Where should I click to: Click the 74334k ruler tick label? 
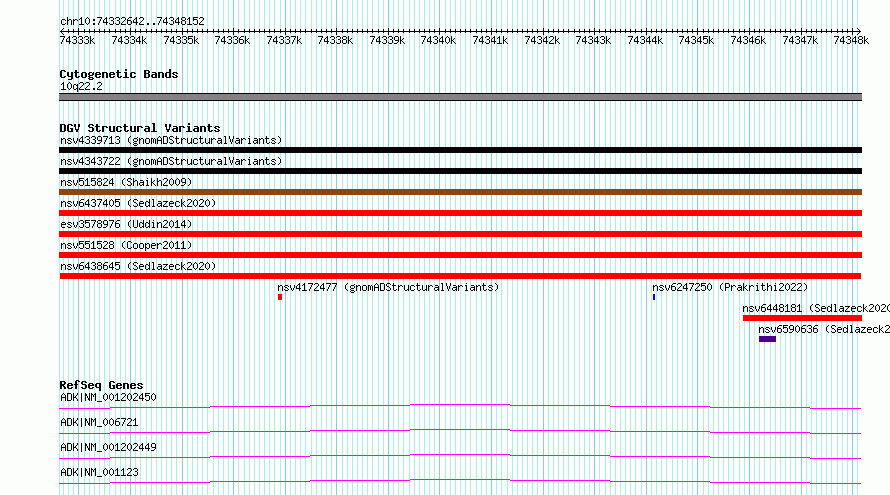click(x=129, y=40)
